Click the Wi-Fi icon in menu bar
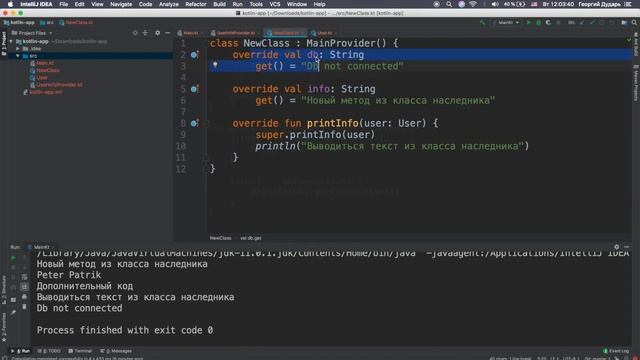The width and height of the screenshot is (640, 360). (x=473, y=4)
